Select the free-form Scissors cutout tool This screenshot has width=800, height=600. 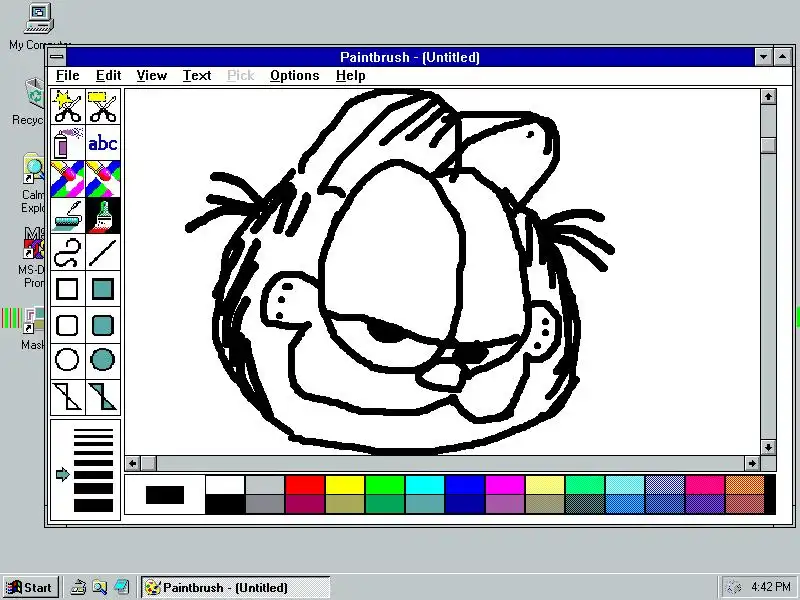tap(68, 106)
